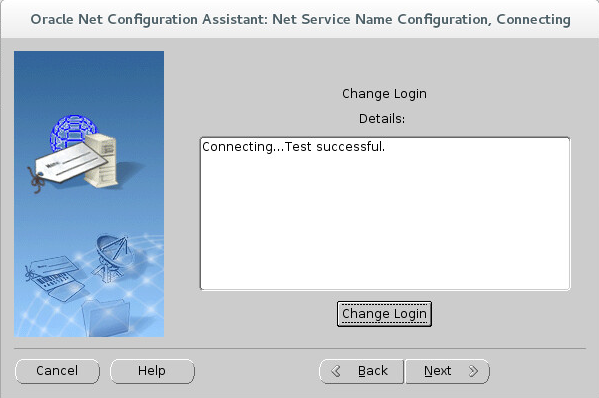This screenshot has height=398, width=599.
Task: Go to previous step with Back
Action: click(x=361, y=371)
